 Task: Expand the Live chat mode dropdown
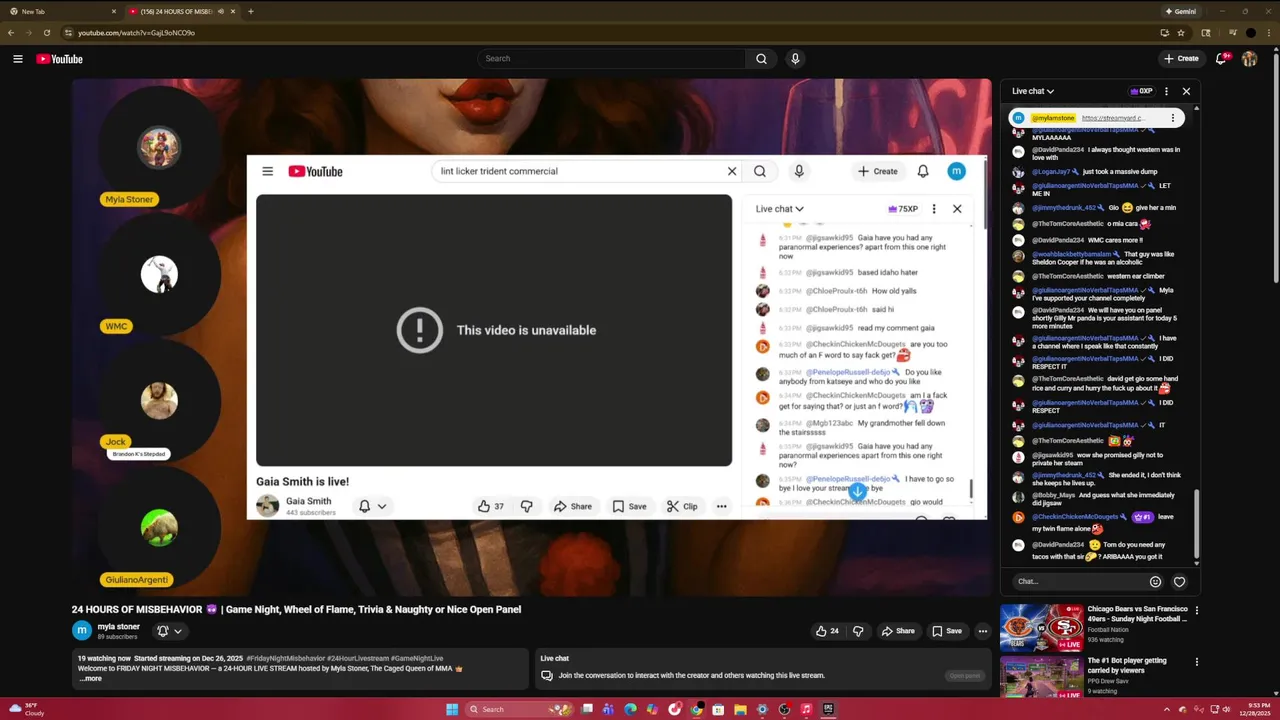point(1033,91)
